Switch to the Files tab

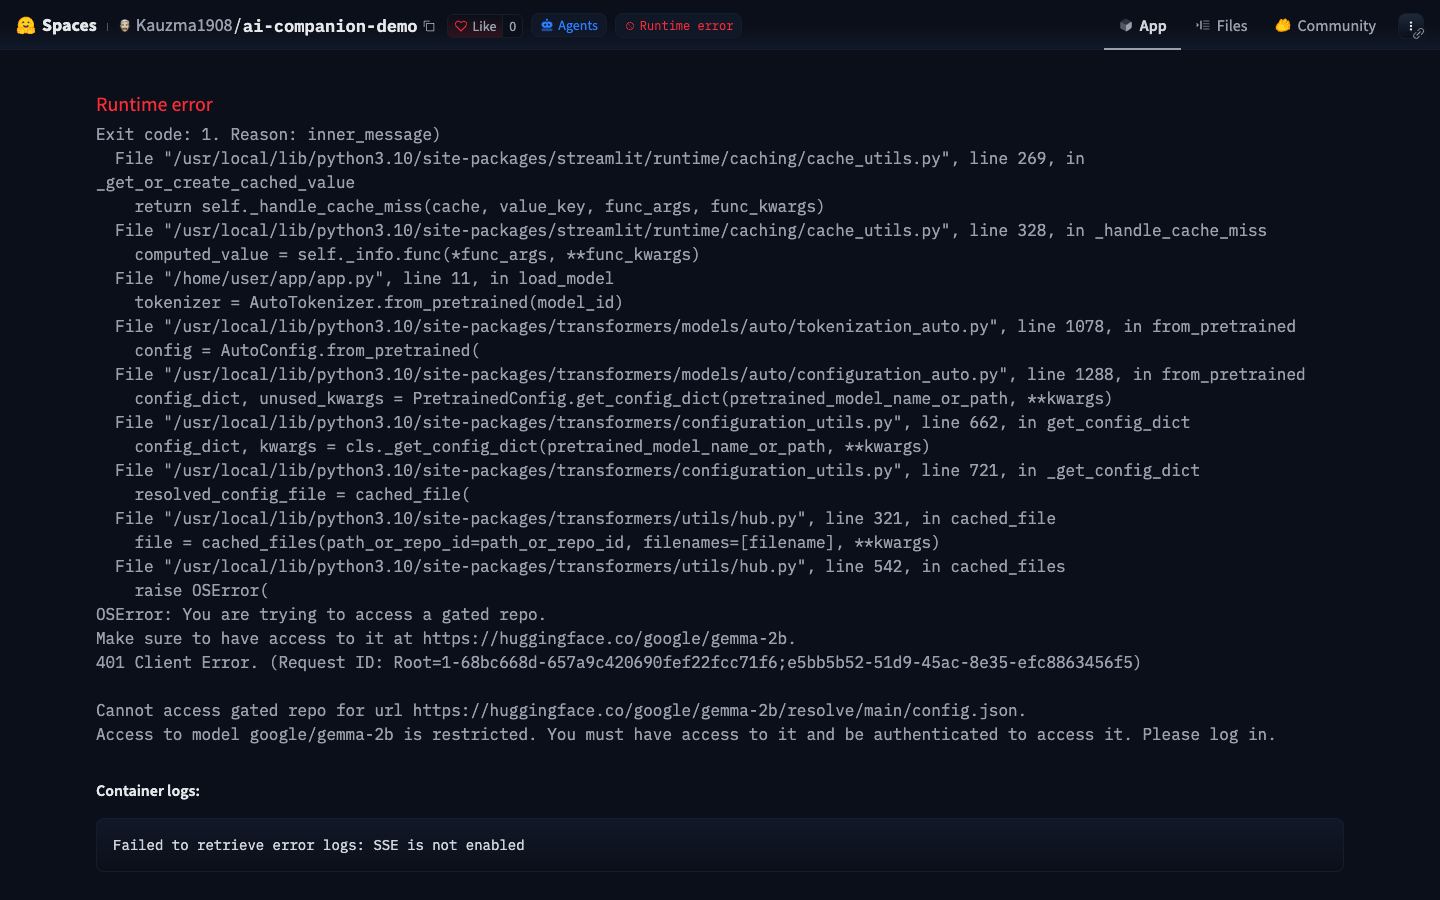click(x=1221, y=26)
